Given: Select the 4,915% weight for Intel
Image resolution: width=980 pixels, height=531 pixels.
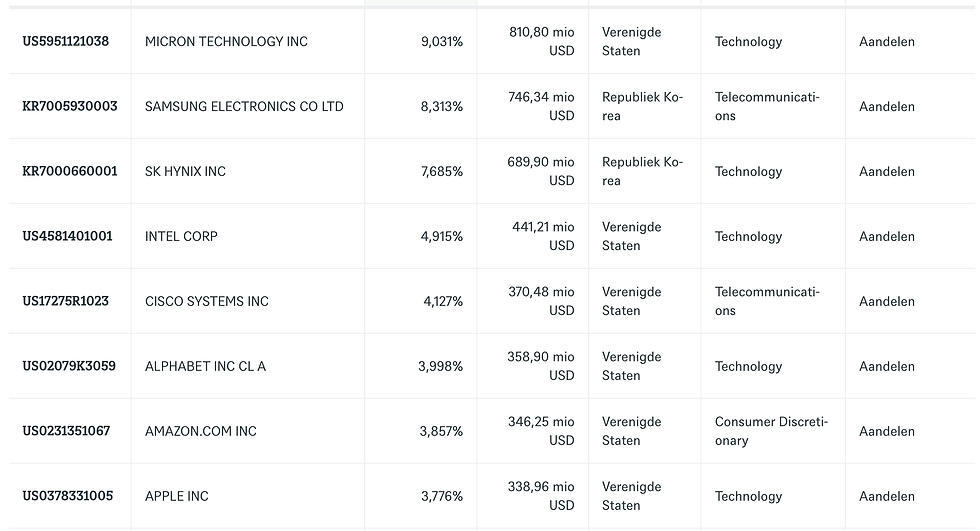Looking at the screenshot, I should [442, 236].
